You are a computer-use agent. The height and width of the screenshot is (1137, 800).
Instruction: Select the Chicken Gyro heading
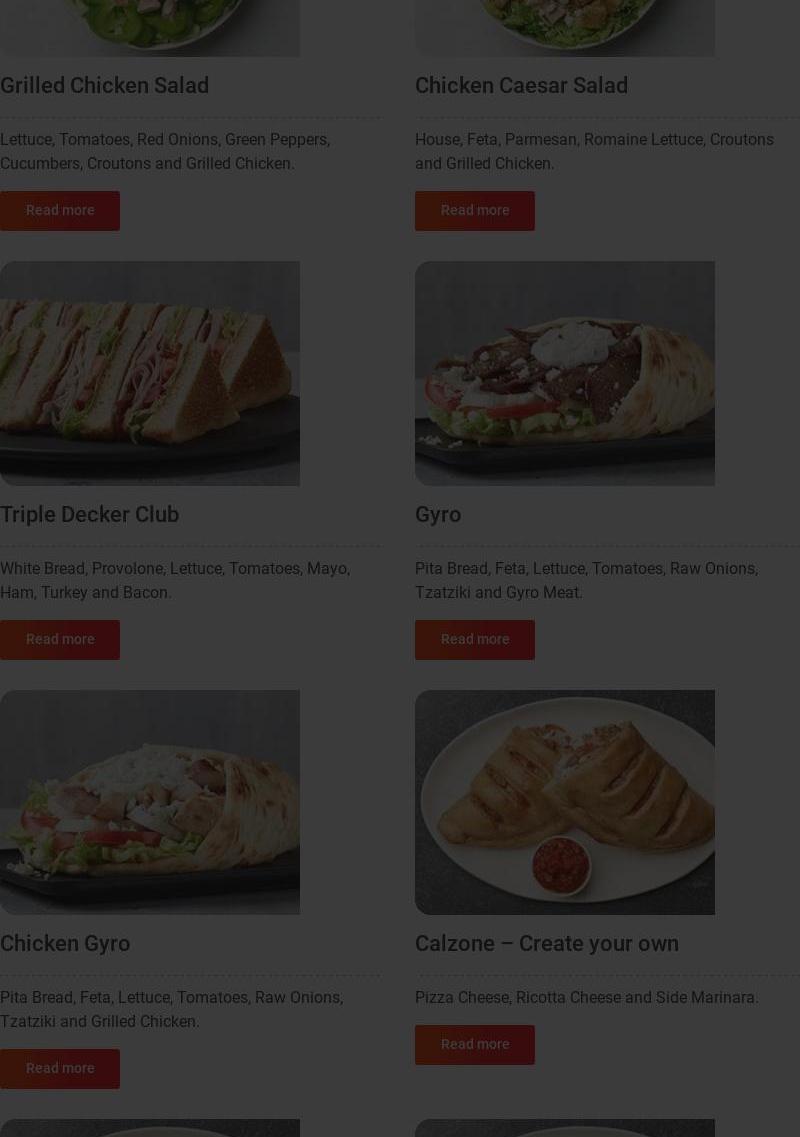(65, 943)
